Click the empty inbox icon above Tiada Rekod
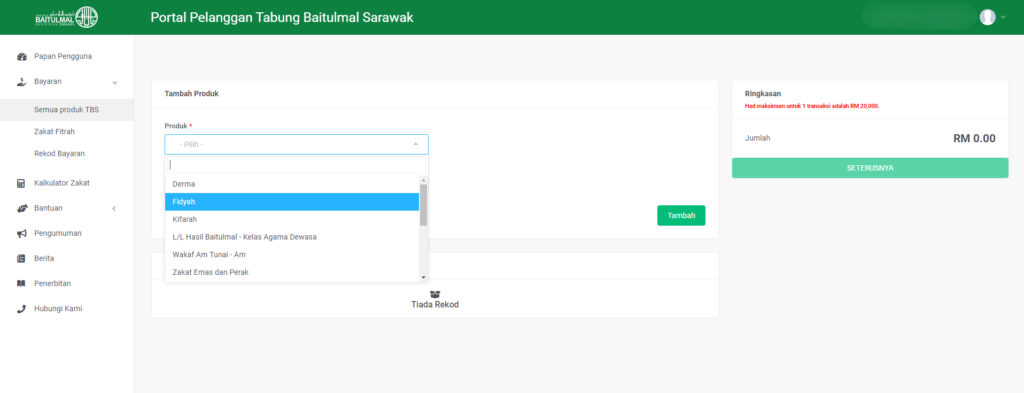The width and height of the screenshot is (1024, 393). click(435, 295)
